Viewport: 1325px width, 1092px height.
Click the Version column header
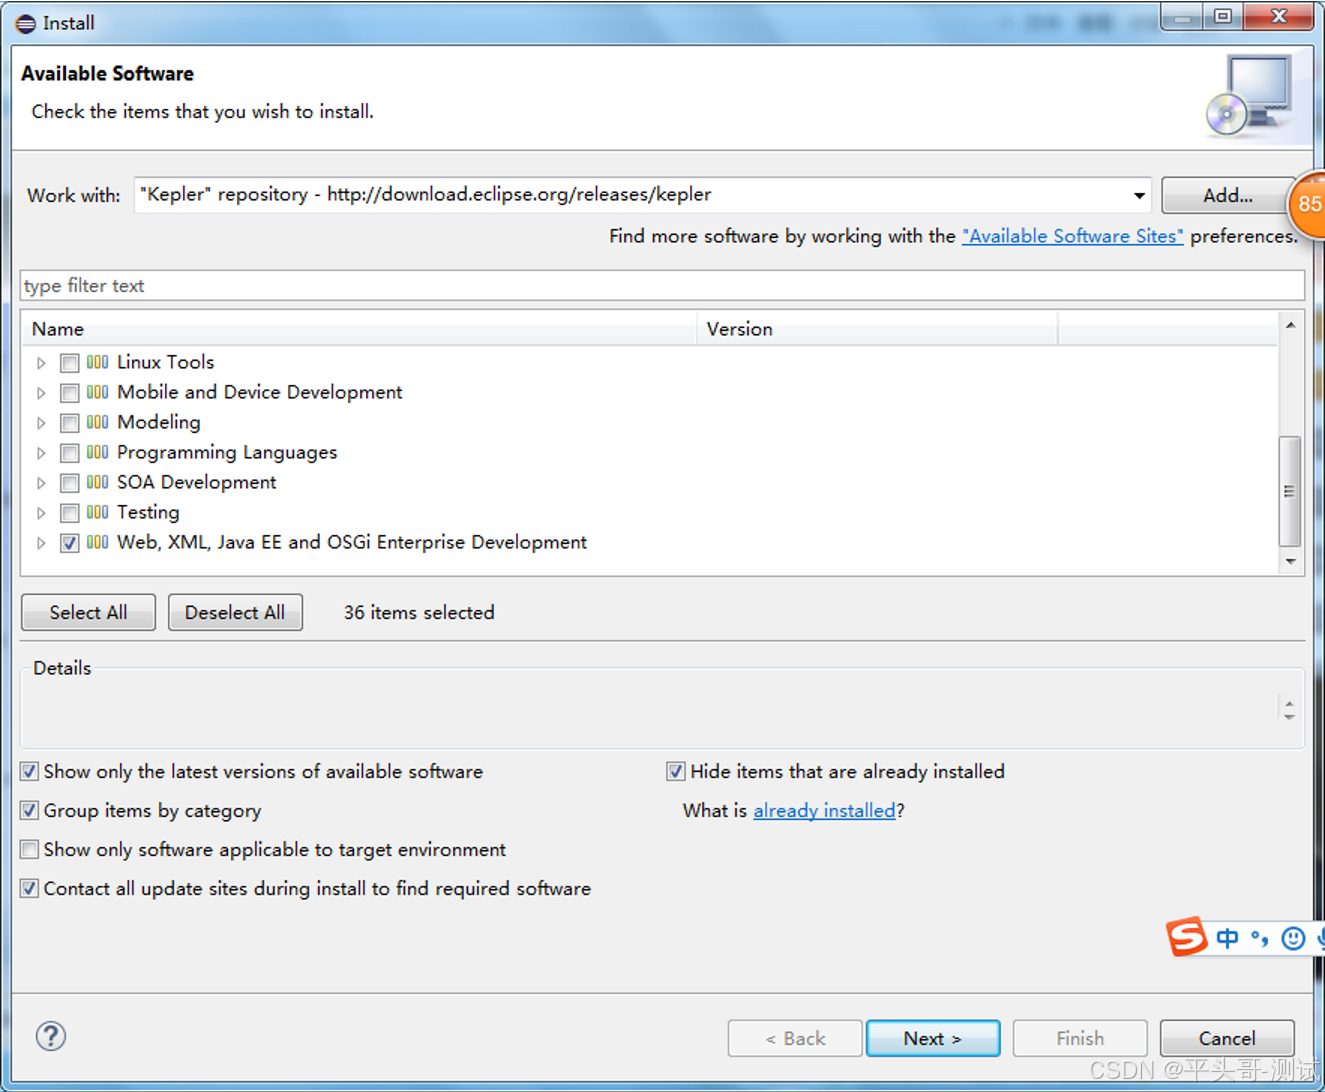pyautogui.click(x=877, y=329)
